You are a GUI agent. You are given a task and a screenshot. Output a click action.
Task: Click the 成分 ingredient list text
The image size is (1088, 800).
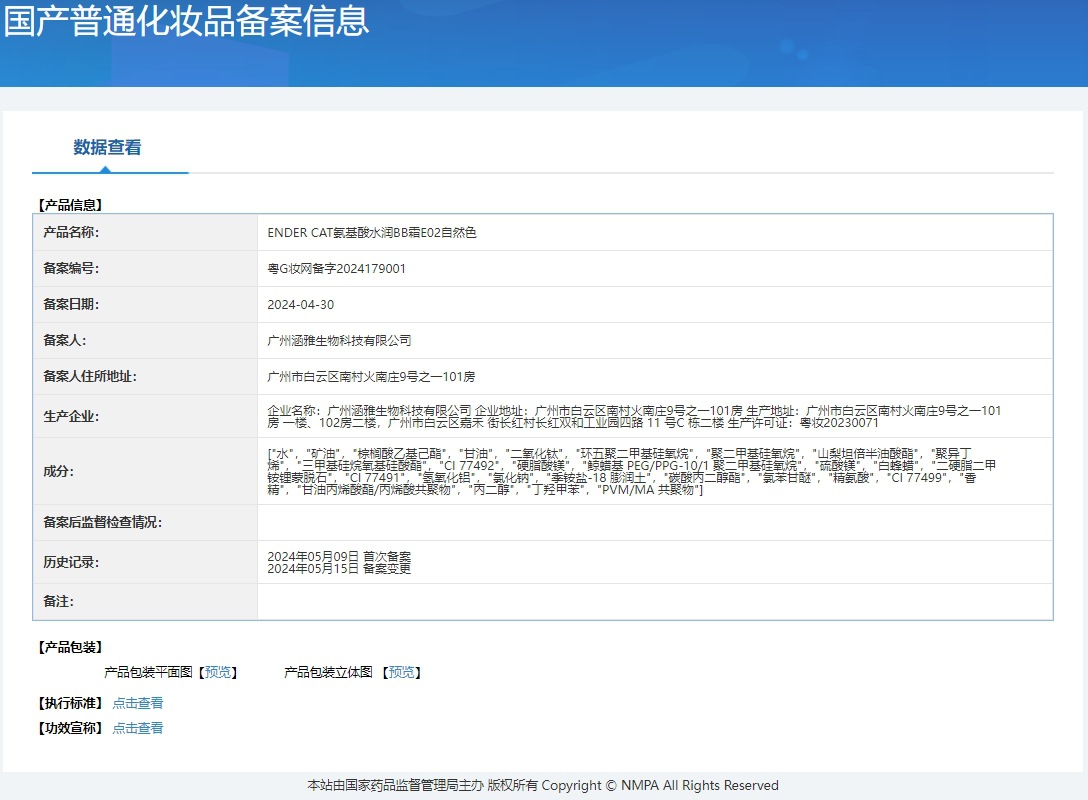(631, 471)
